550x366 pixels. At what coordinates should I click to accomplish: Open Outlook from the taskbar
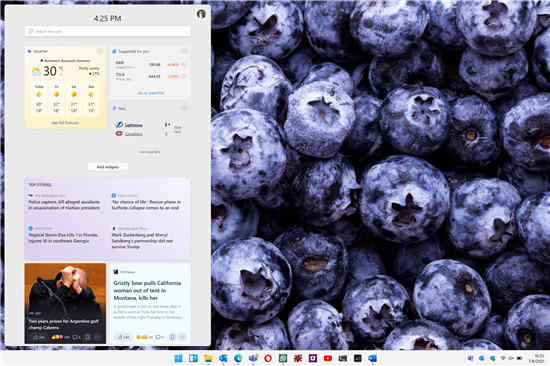[x=373, y=358]
